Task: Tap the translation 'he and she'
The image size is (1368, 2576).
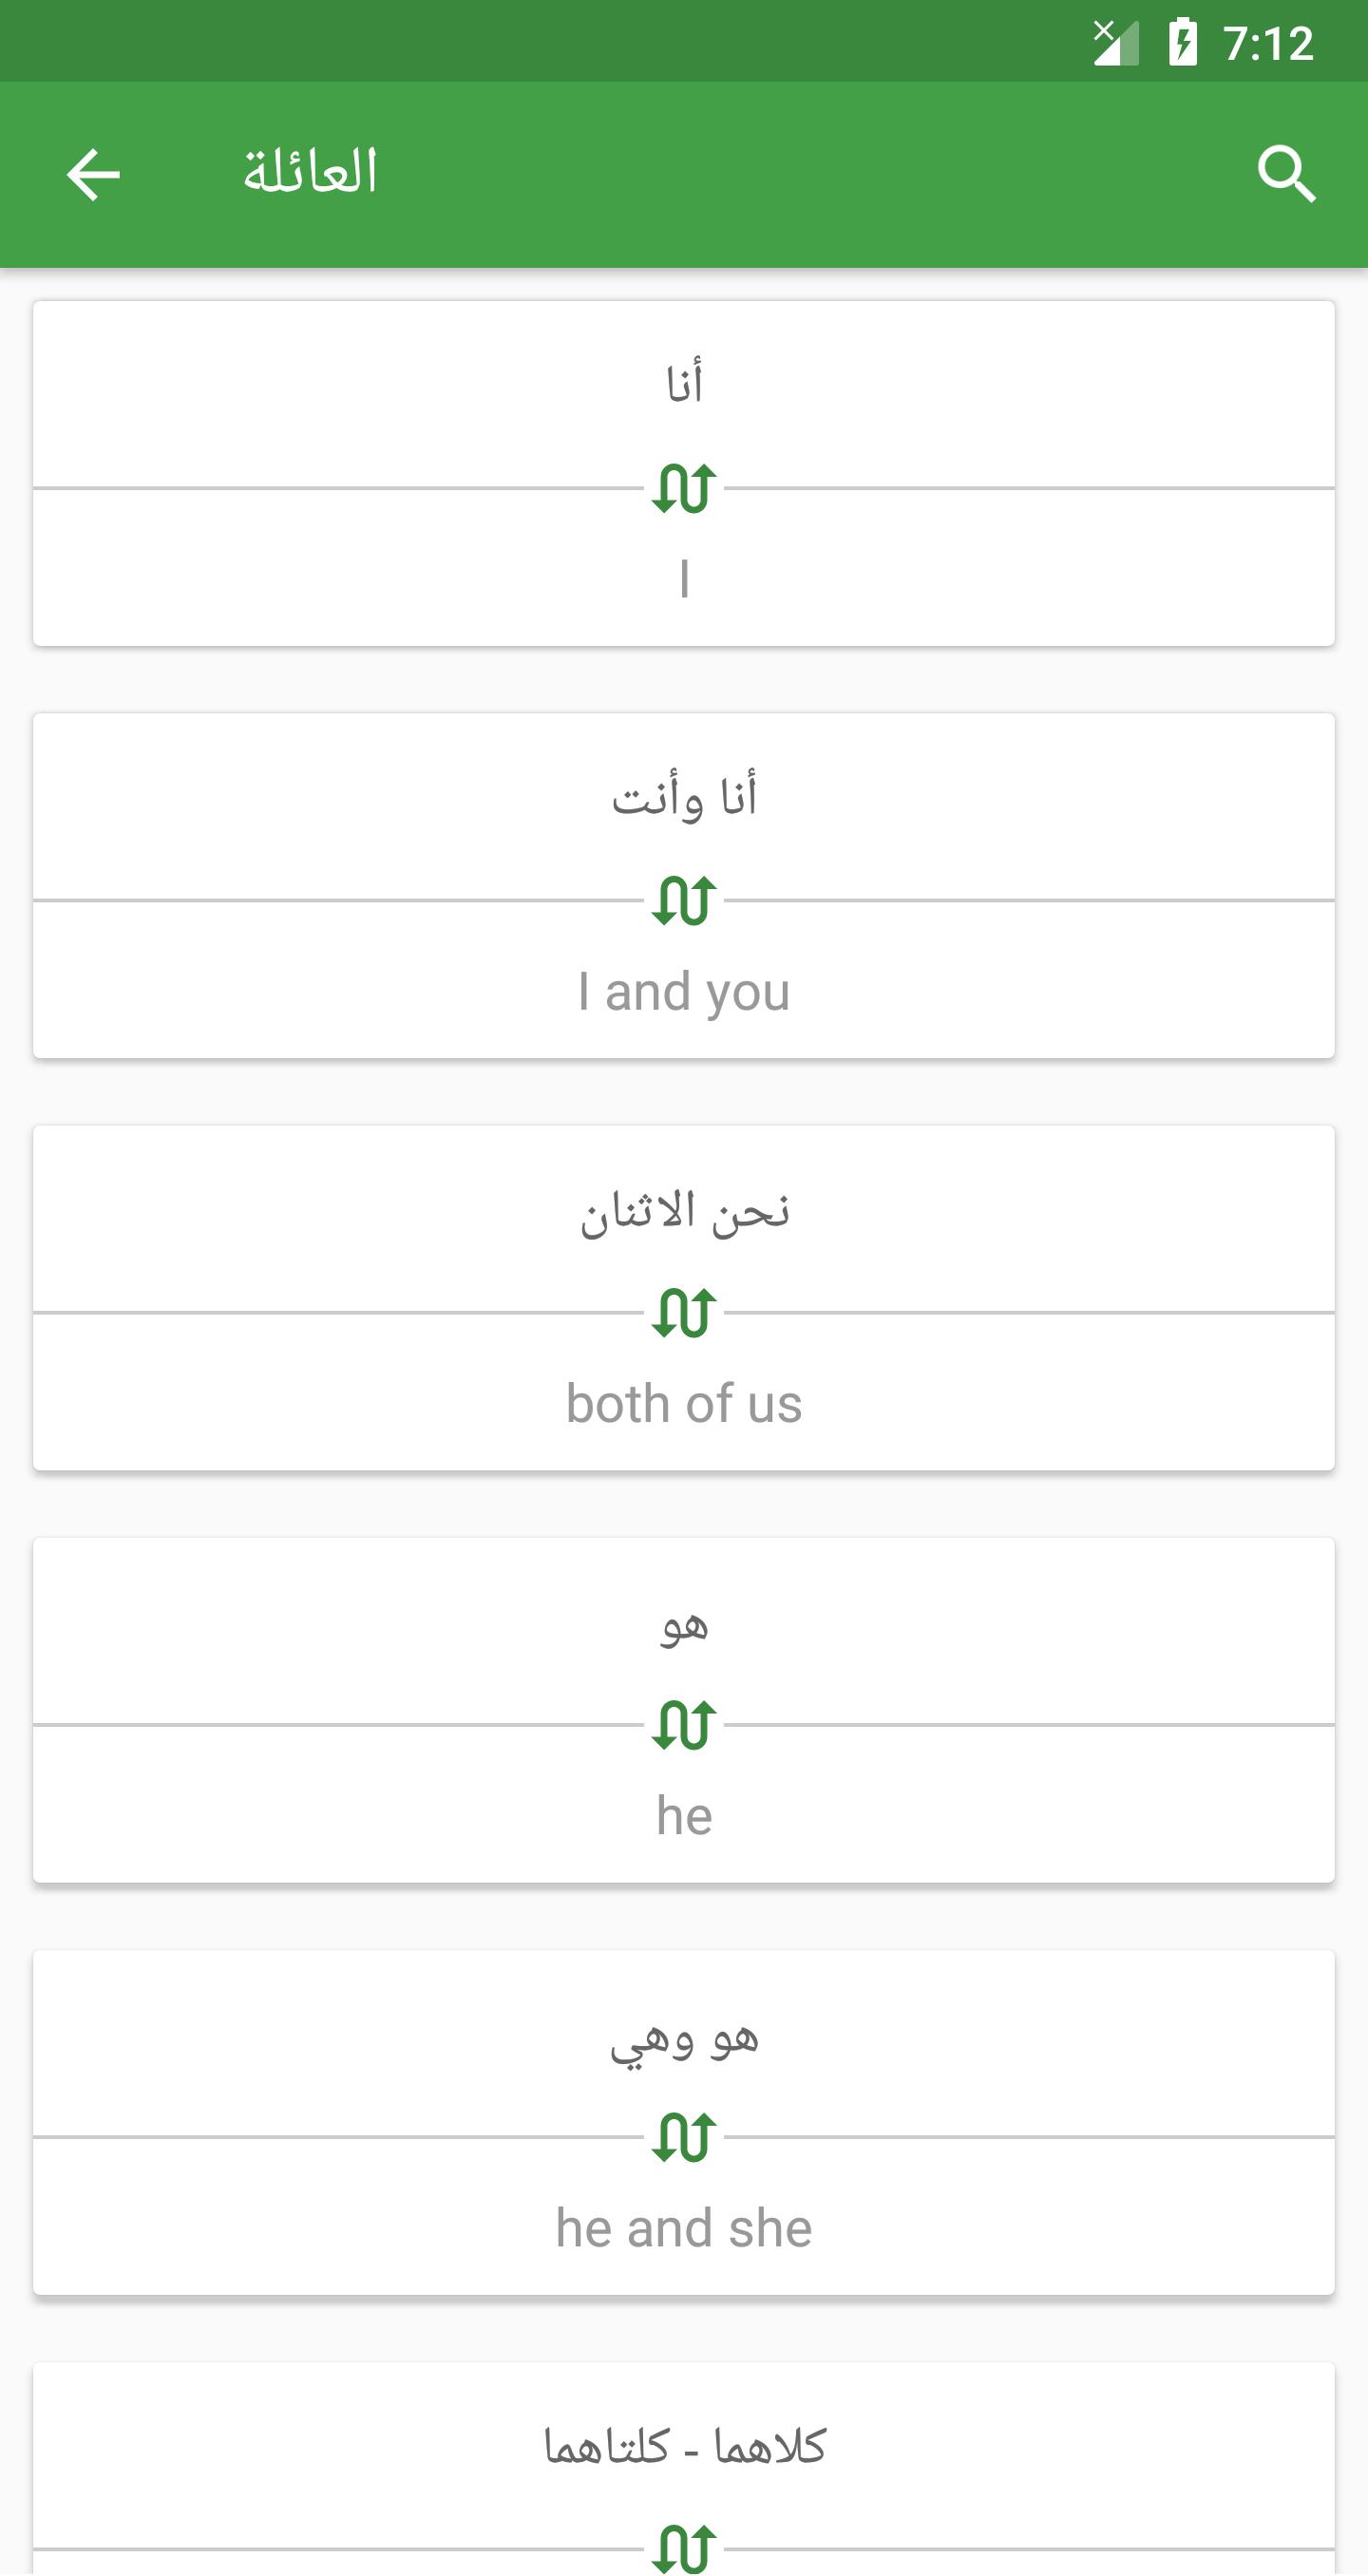Action: coord(684,2227)
